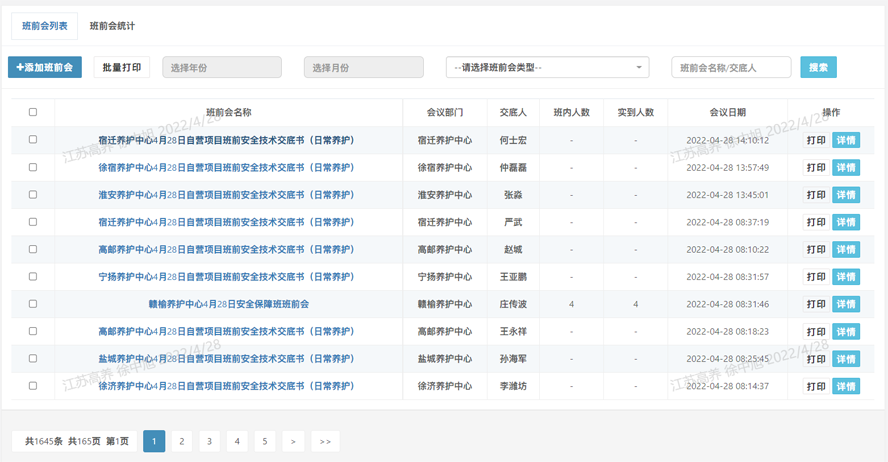This screenshot has height=462, width=888.
Task: Open the 选择年份 year picker
Action: [221, 67]
